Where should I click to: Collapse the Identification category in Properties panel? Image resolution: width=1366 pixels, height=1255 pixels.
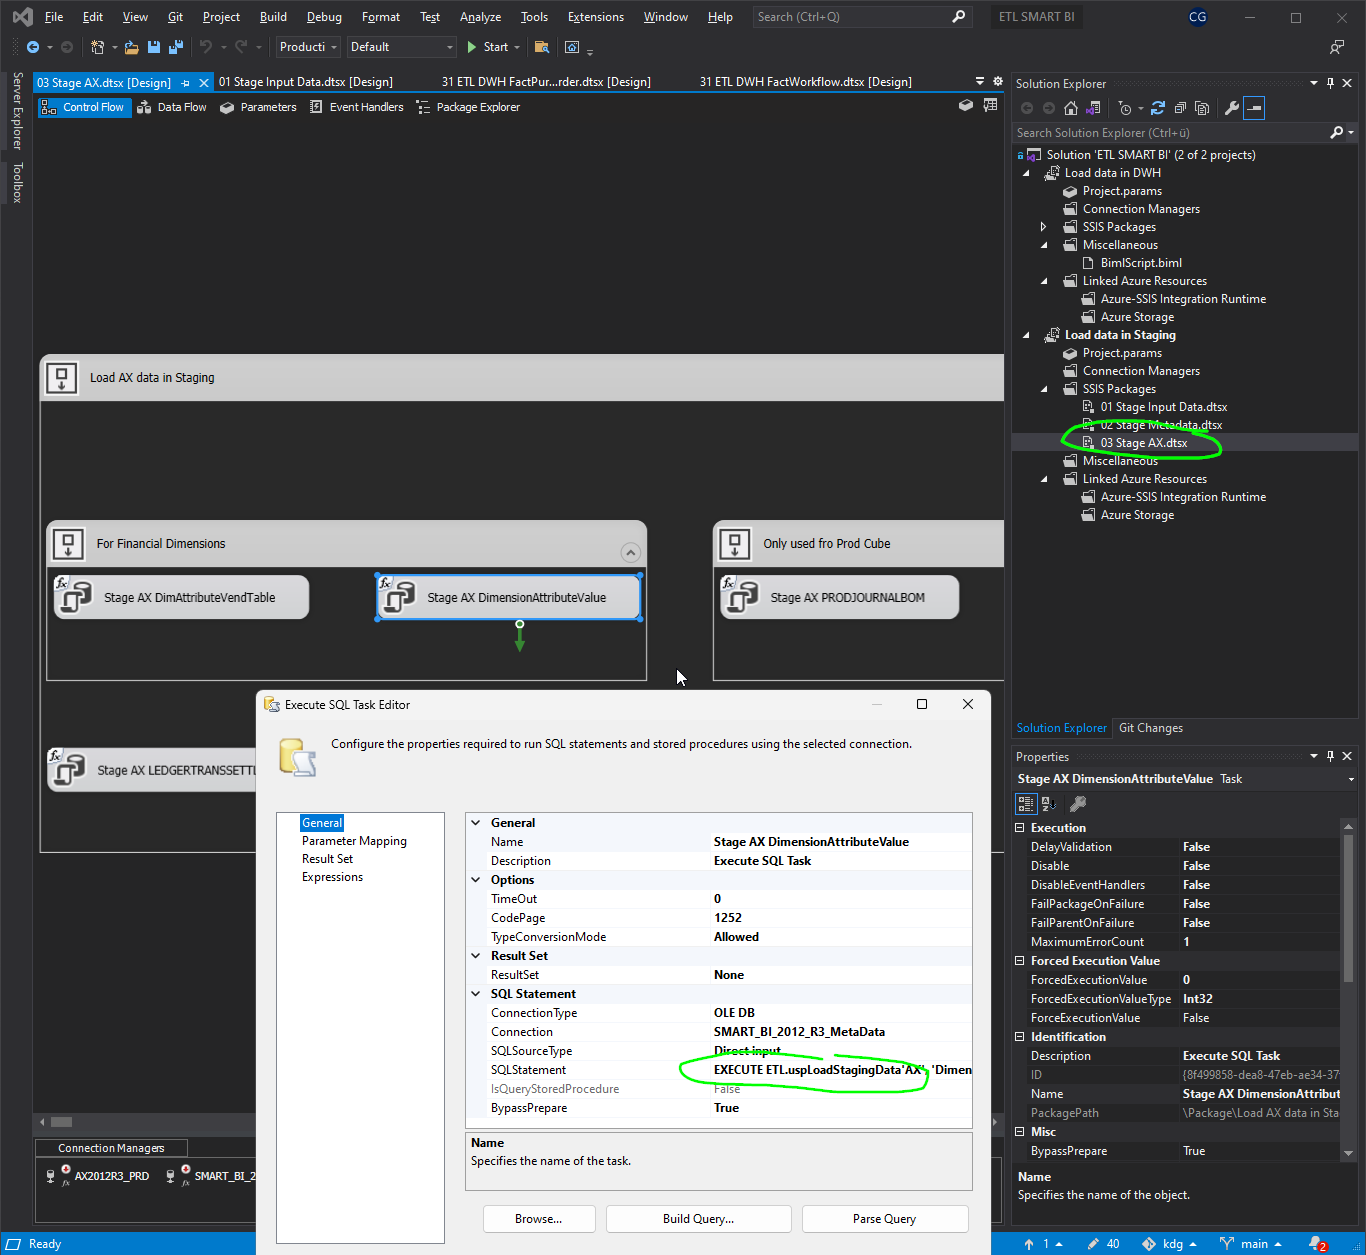[1020, 1037]
